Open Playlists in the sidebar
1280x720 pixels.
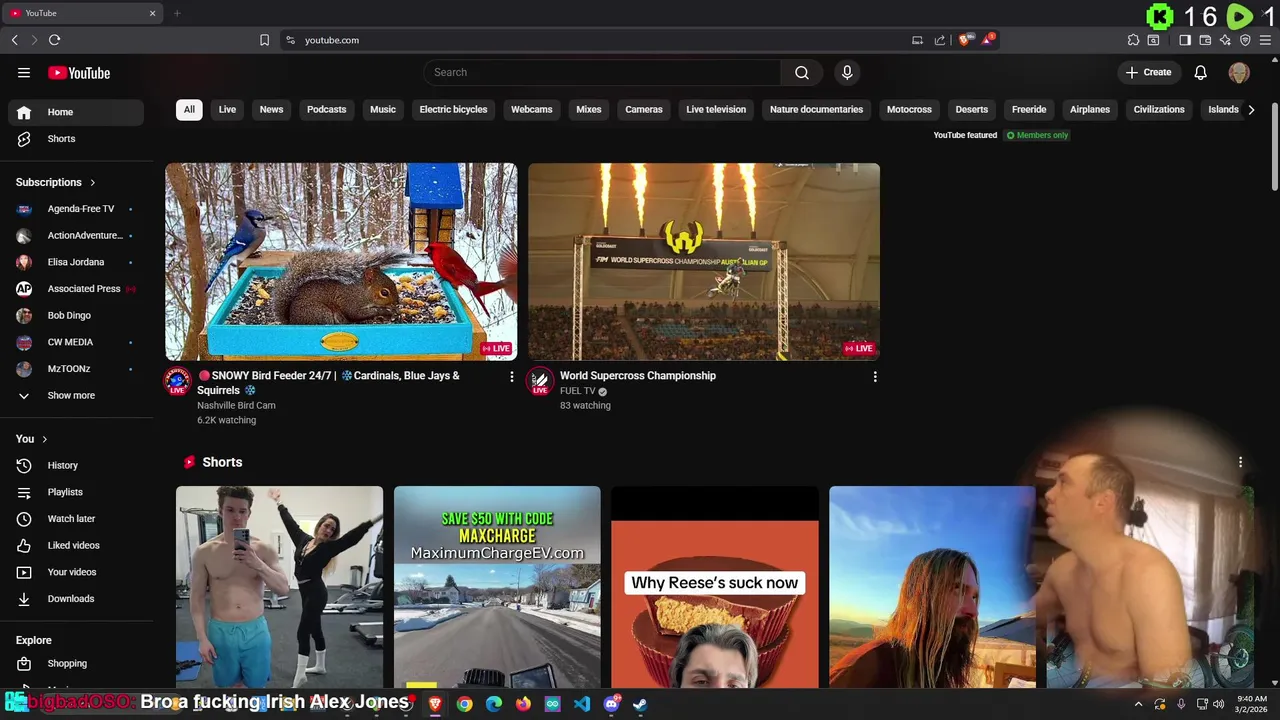click(76, 492)
